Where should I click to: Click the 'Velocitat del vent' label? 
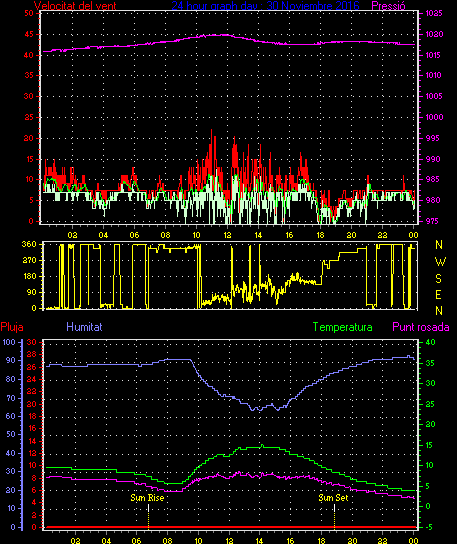(x=75, y=6)
